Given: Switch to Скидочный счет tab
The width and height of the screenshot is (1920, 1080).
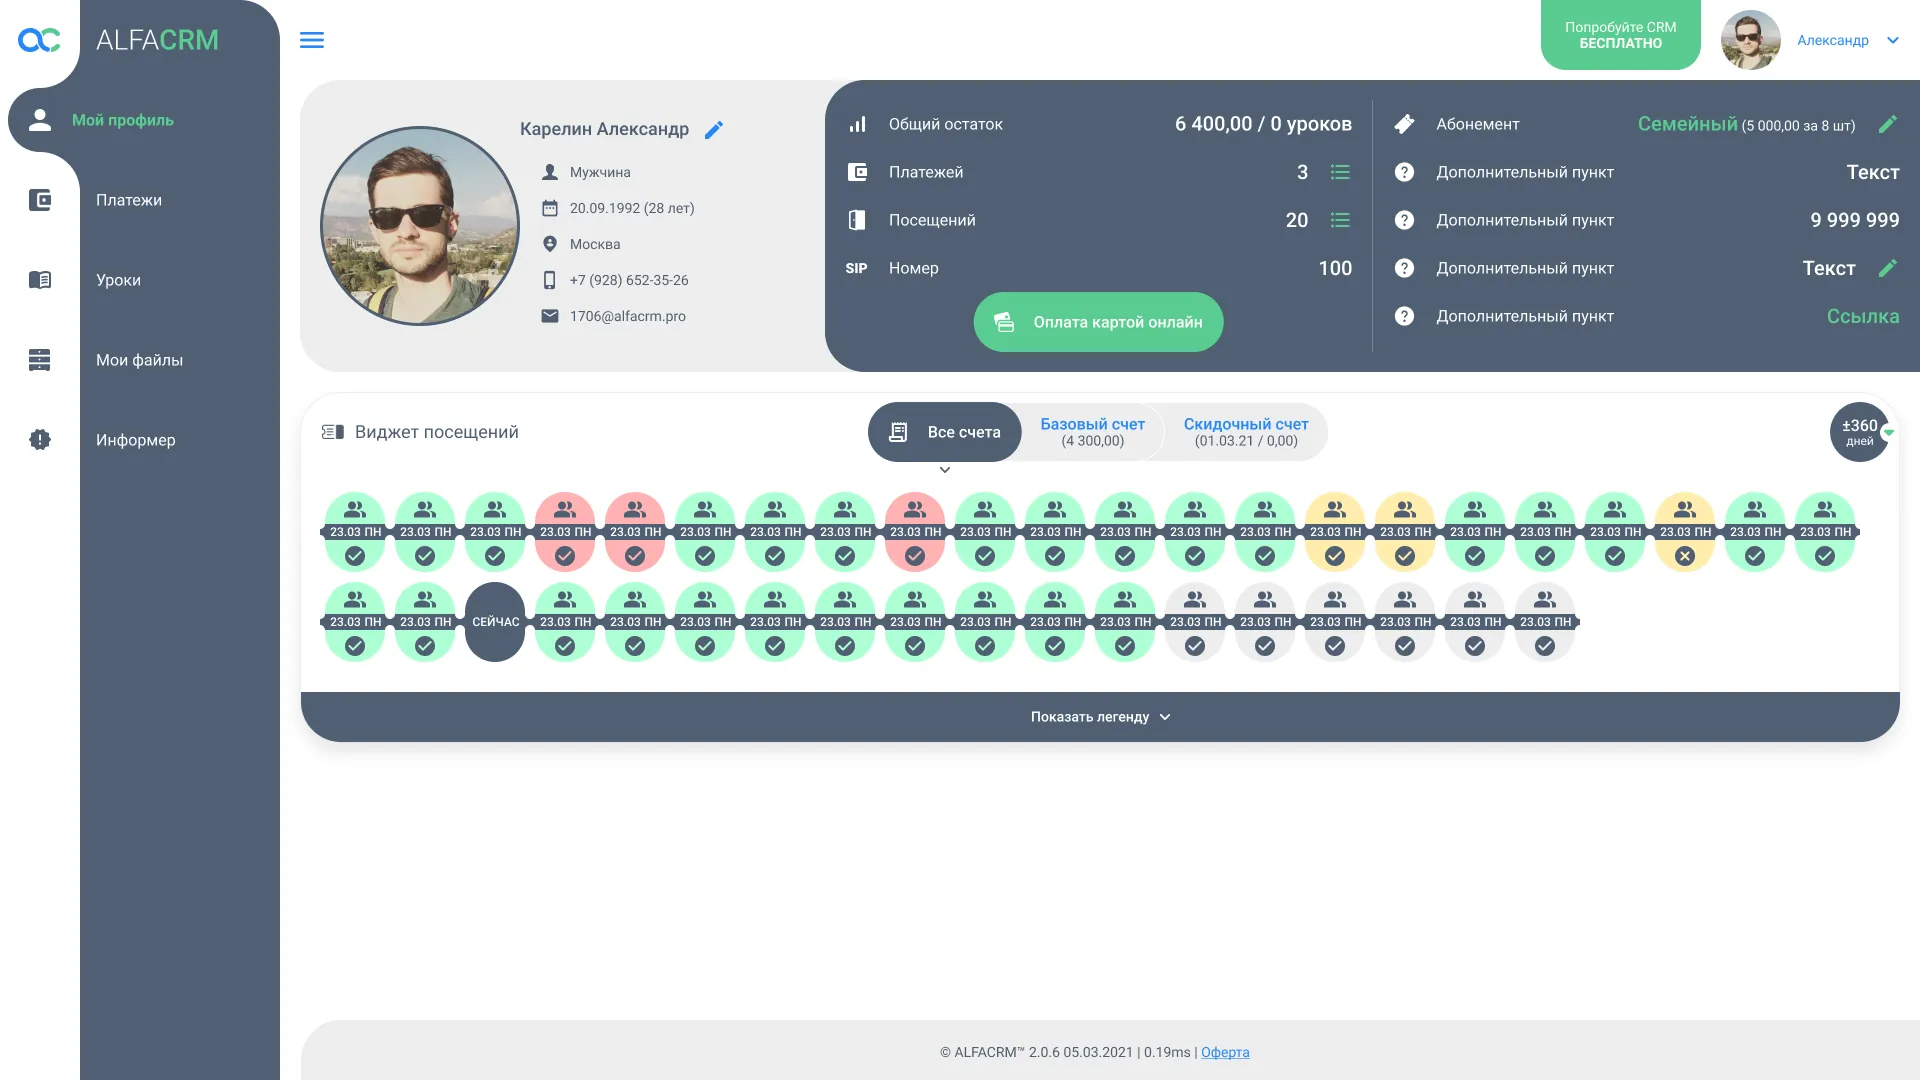Looking at the screenshot, I should (x=1246, y=432).
